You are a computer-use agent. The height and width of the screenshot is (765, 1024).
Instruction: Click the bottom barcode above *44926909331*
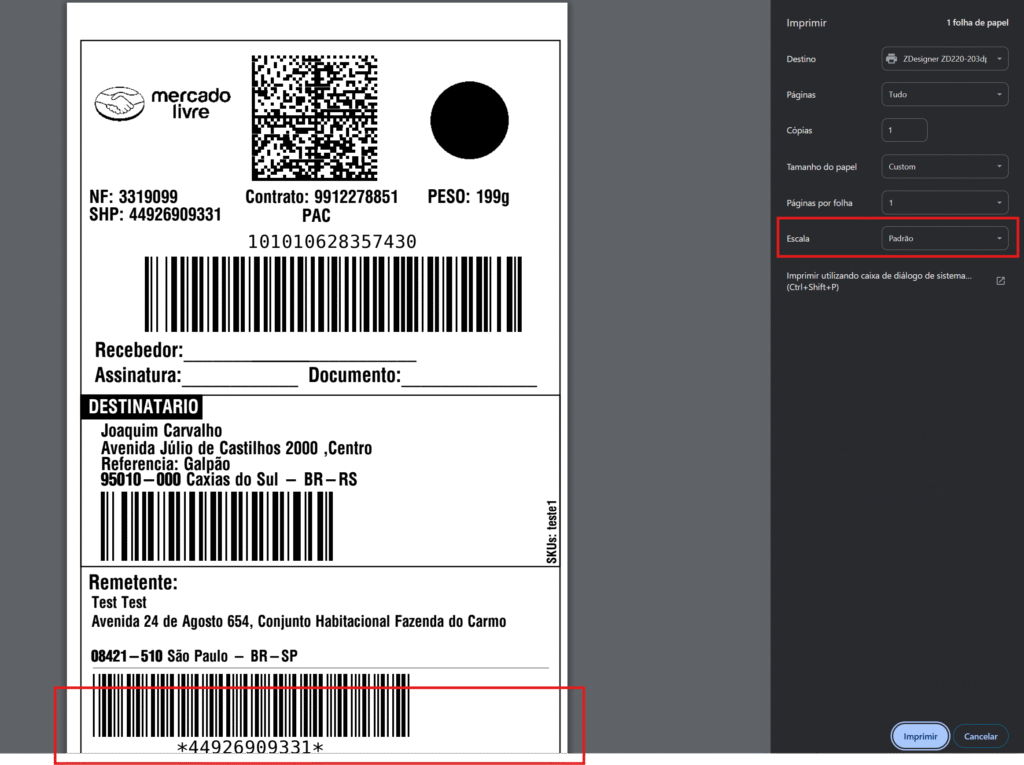click(x=251, y=706)
